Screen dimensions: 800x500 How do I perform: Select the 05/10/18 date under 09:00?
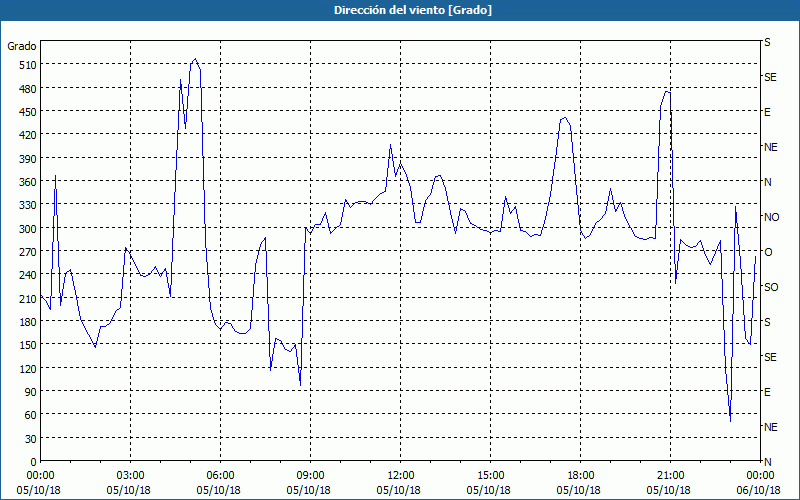[309, 490]
